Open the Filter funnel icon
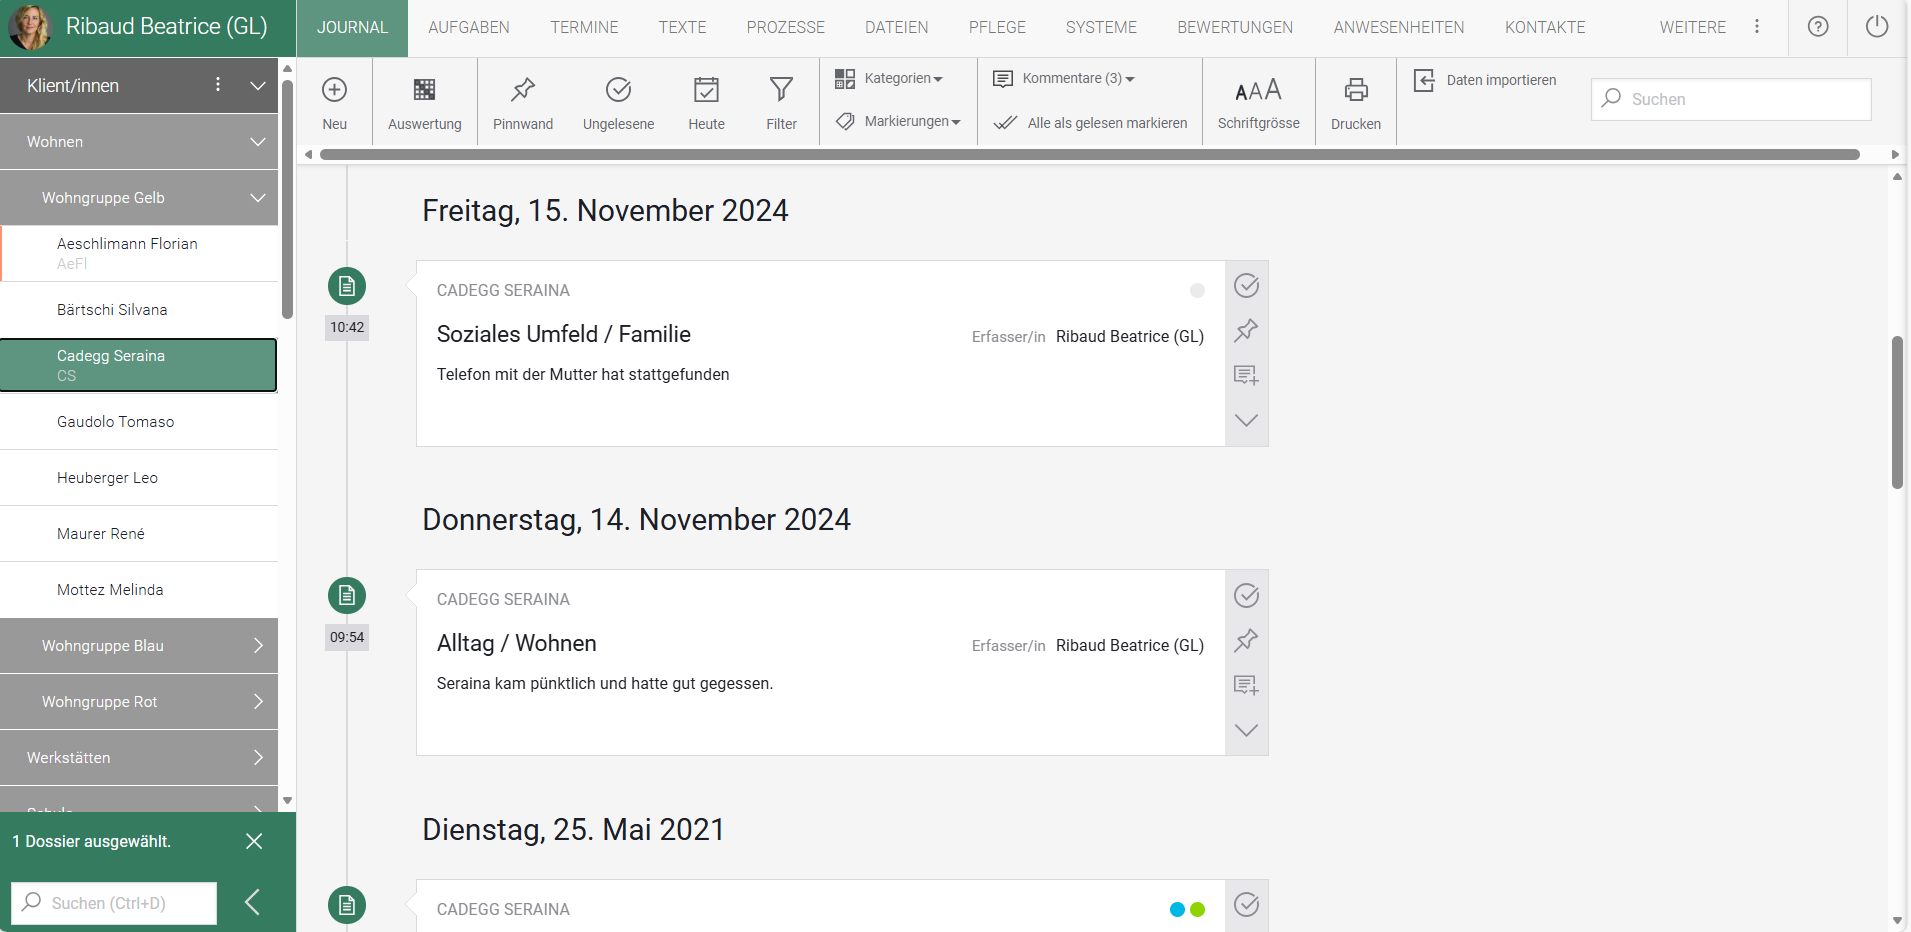This screenshot has height=932, width=1911. (x=781, y=90)
